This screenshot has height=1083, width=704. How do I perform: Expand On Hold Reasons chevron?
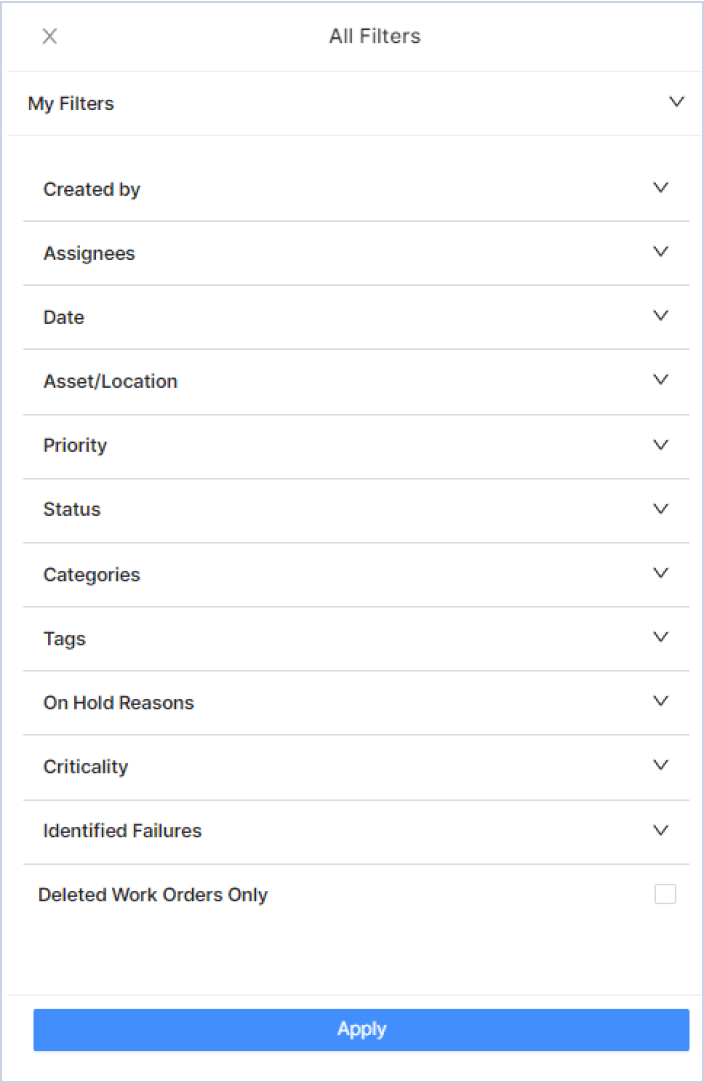click(660, 701)
